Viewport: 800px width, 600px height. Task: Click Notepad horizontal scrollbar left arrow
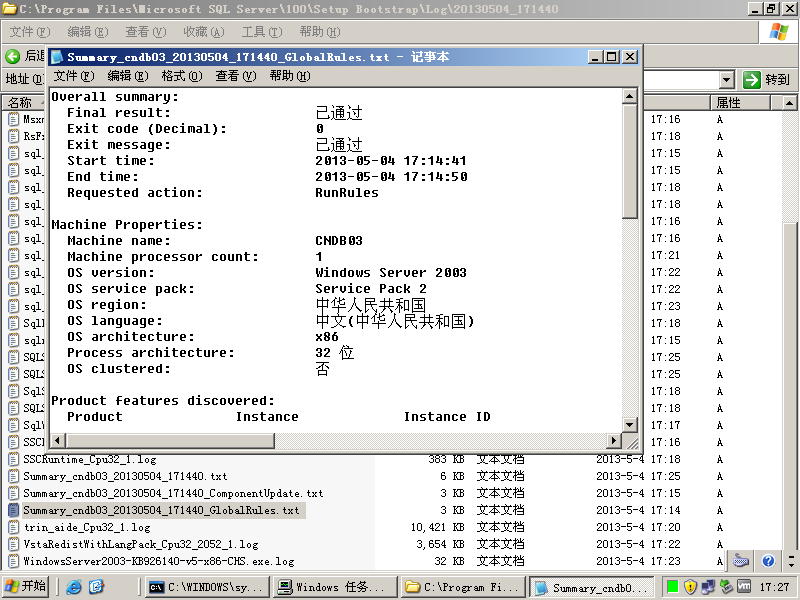pyautogui.click(x=58, y=440)
